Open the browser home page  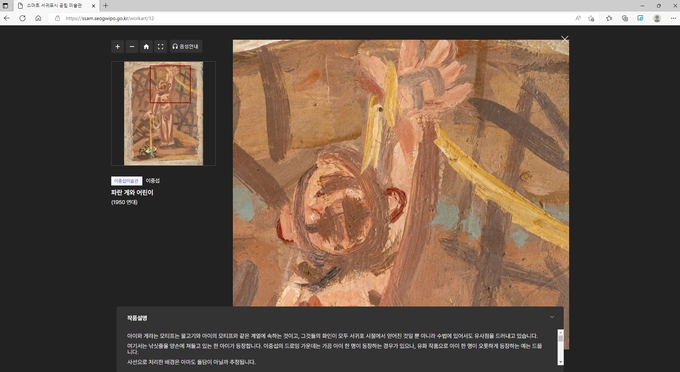click(38, 18)
